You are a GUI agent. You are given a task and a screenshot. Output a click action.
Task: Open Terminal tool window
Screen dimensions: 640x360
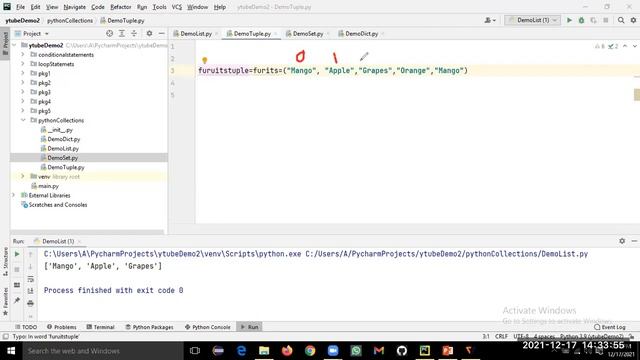[x=100, y=327]
